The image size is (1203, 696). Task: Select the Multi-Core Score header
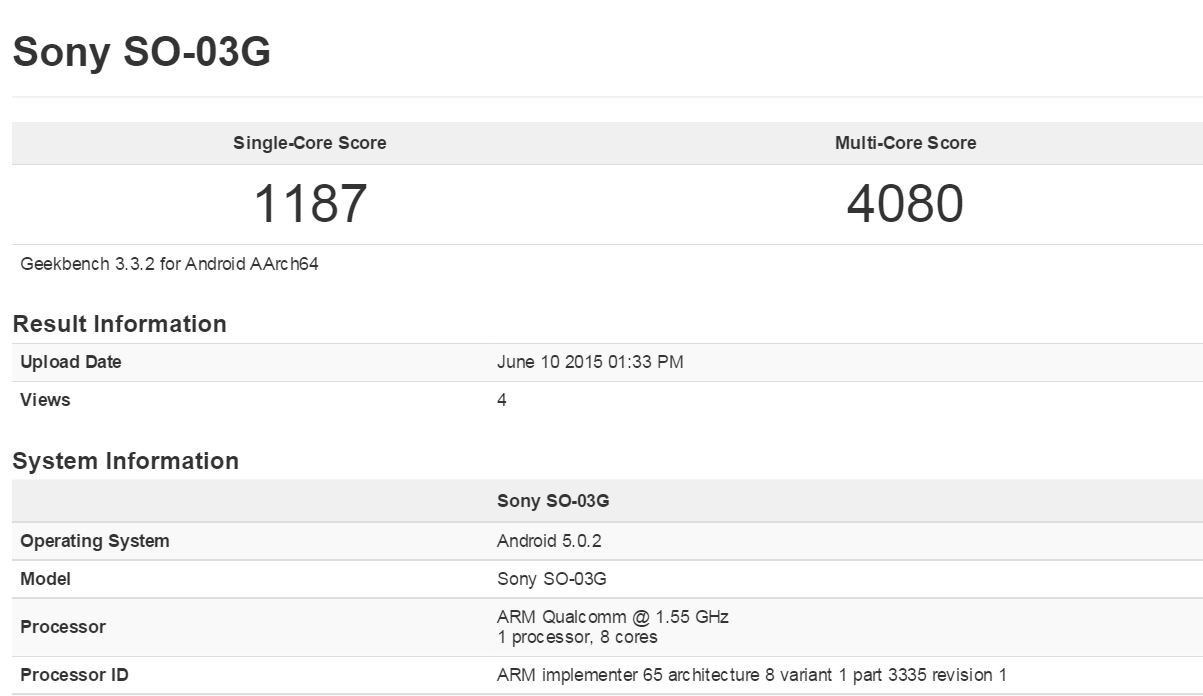[x=906, y=143]
